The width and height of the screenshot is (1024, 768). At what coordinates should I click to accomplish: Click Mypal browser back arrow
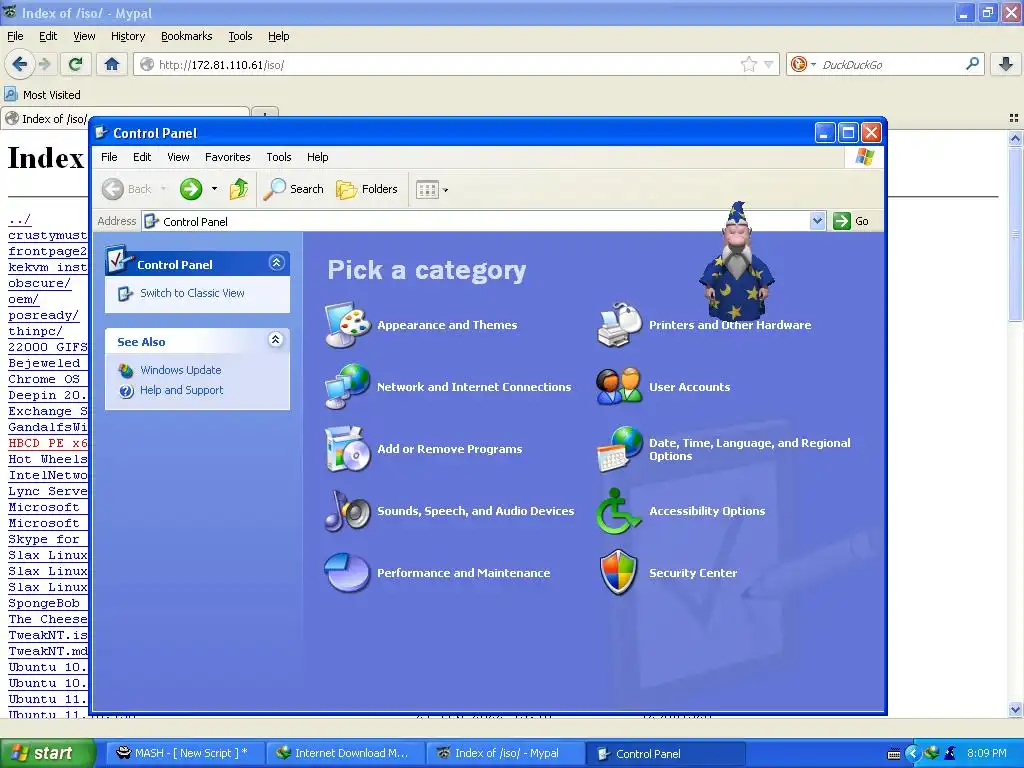(x=20, y=64)
